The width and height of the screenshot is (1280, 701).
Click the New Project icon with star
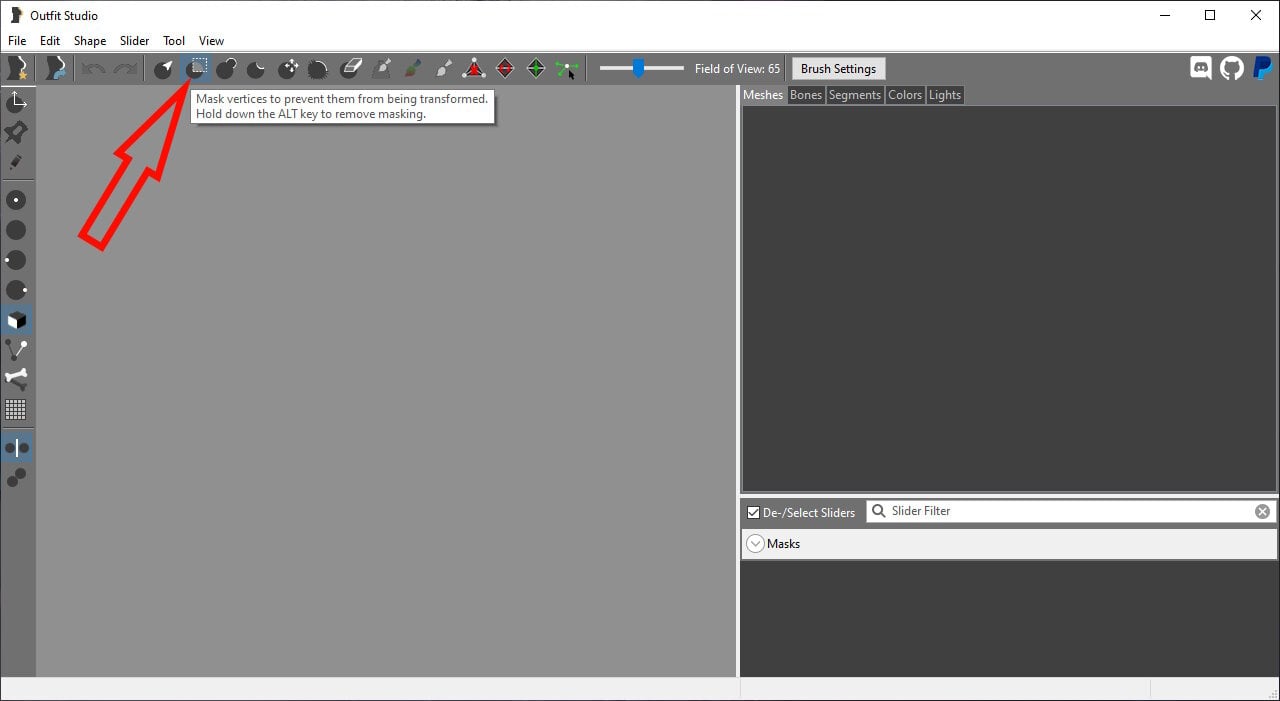pyautogui.click(x=17, y=68)
